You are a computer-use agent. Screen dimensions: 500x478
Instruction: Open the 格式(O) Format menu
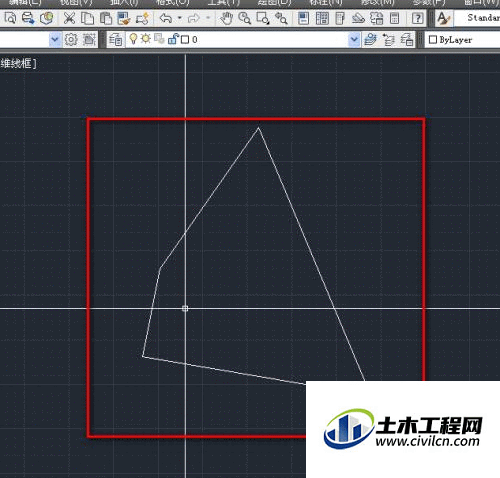[x=173, y=3]
